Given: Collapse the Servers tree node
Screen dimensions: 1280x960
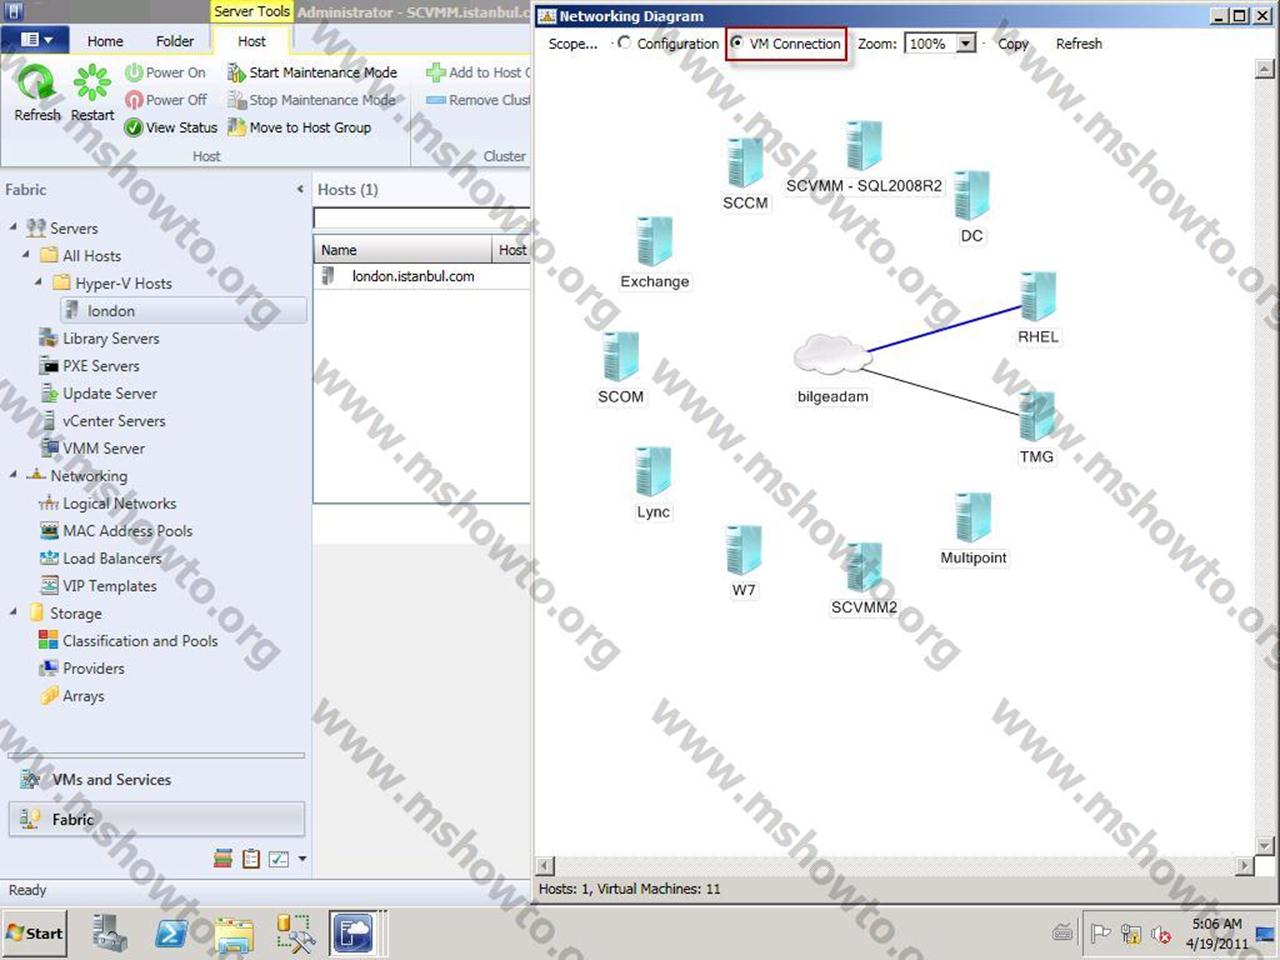Looking at the screenshot, I should [13, 227].
